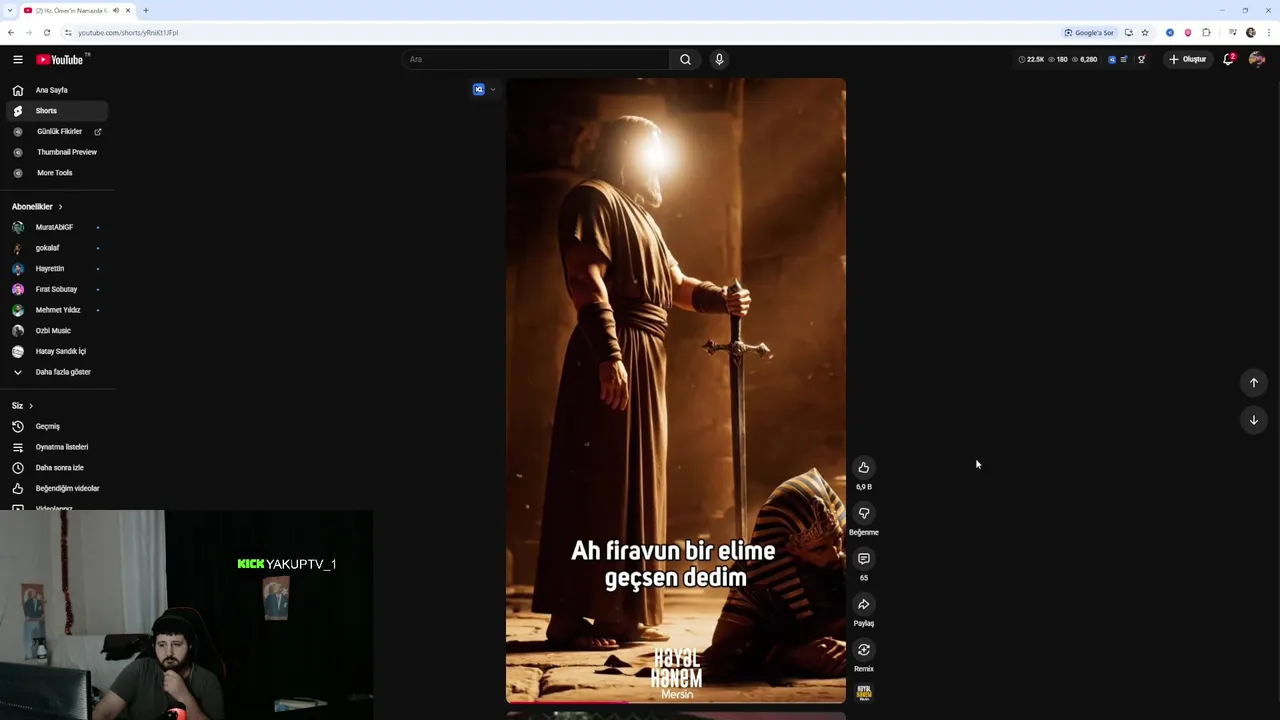Expand the vidIQ dropdown beside the video
Image resolution: width=1280 pixels, height=720 pixels.
pos(492,90)
